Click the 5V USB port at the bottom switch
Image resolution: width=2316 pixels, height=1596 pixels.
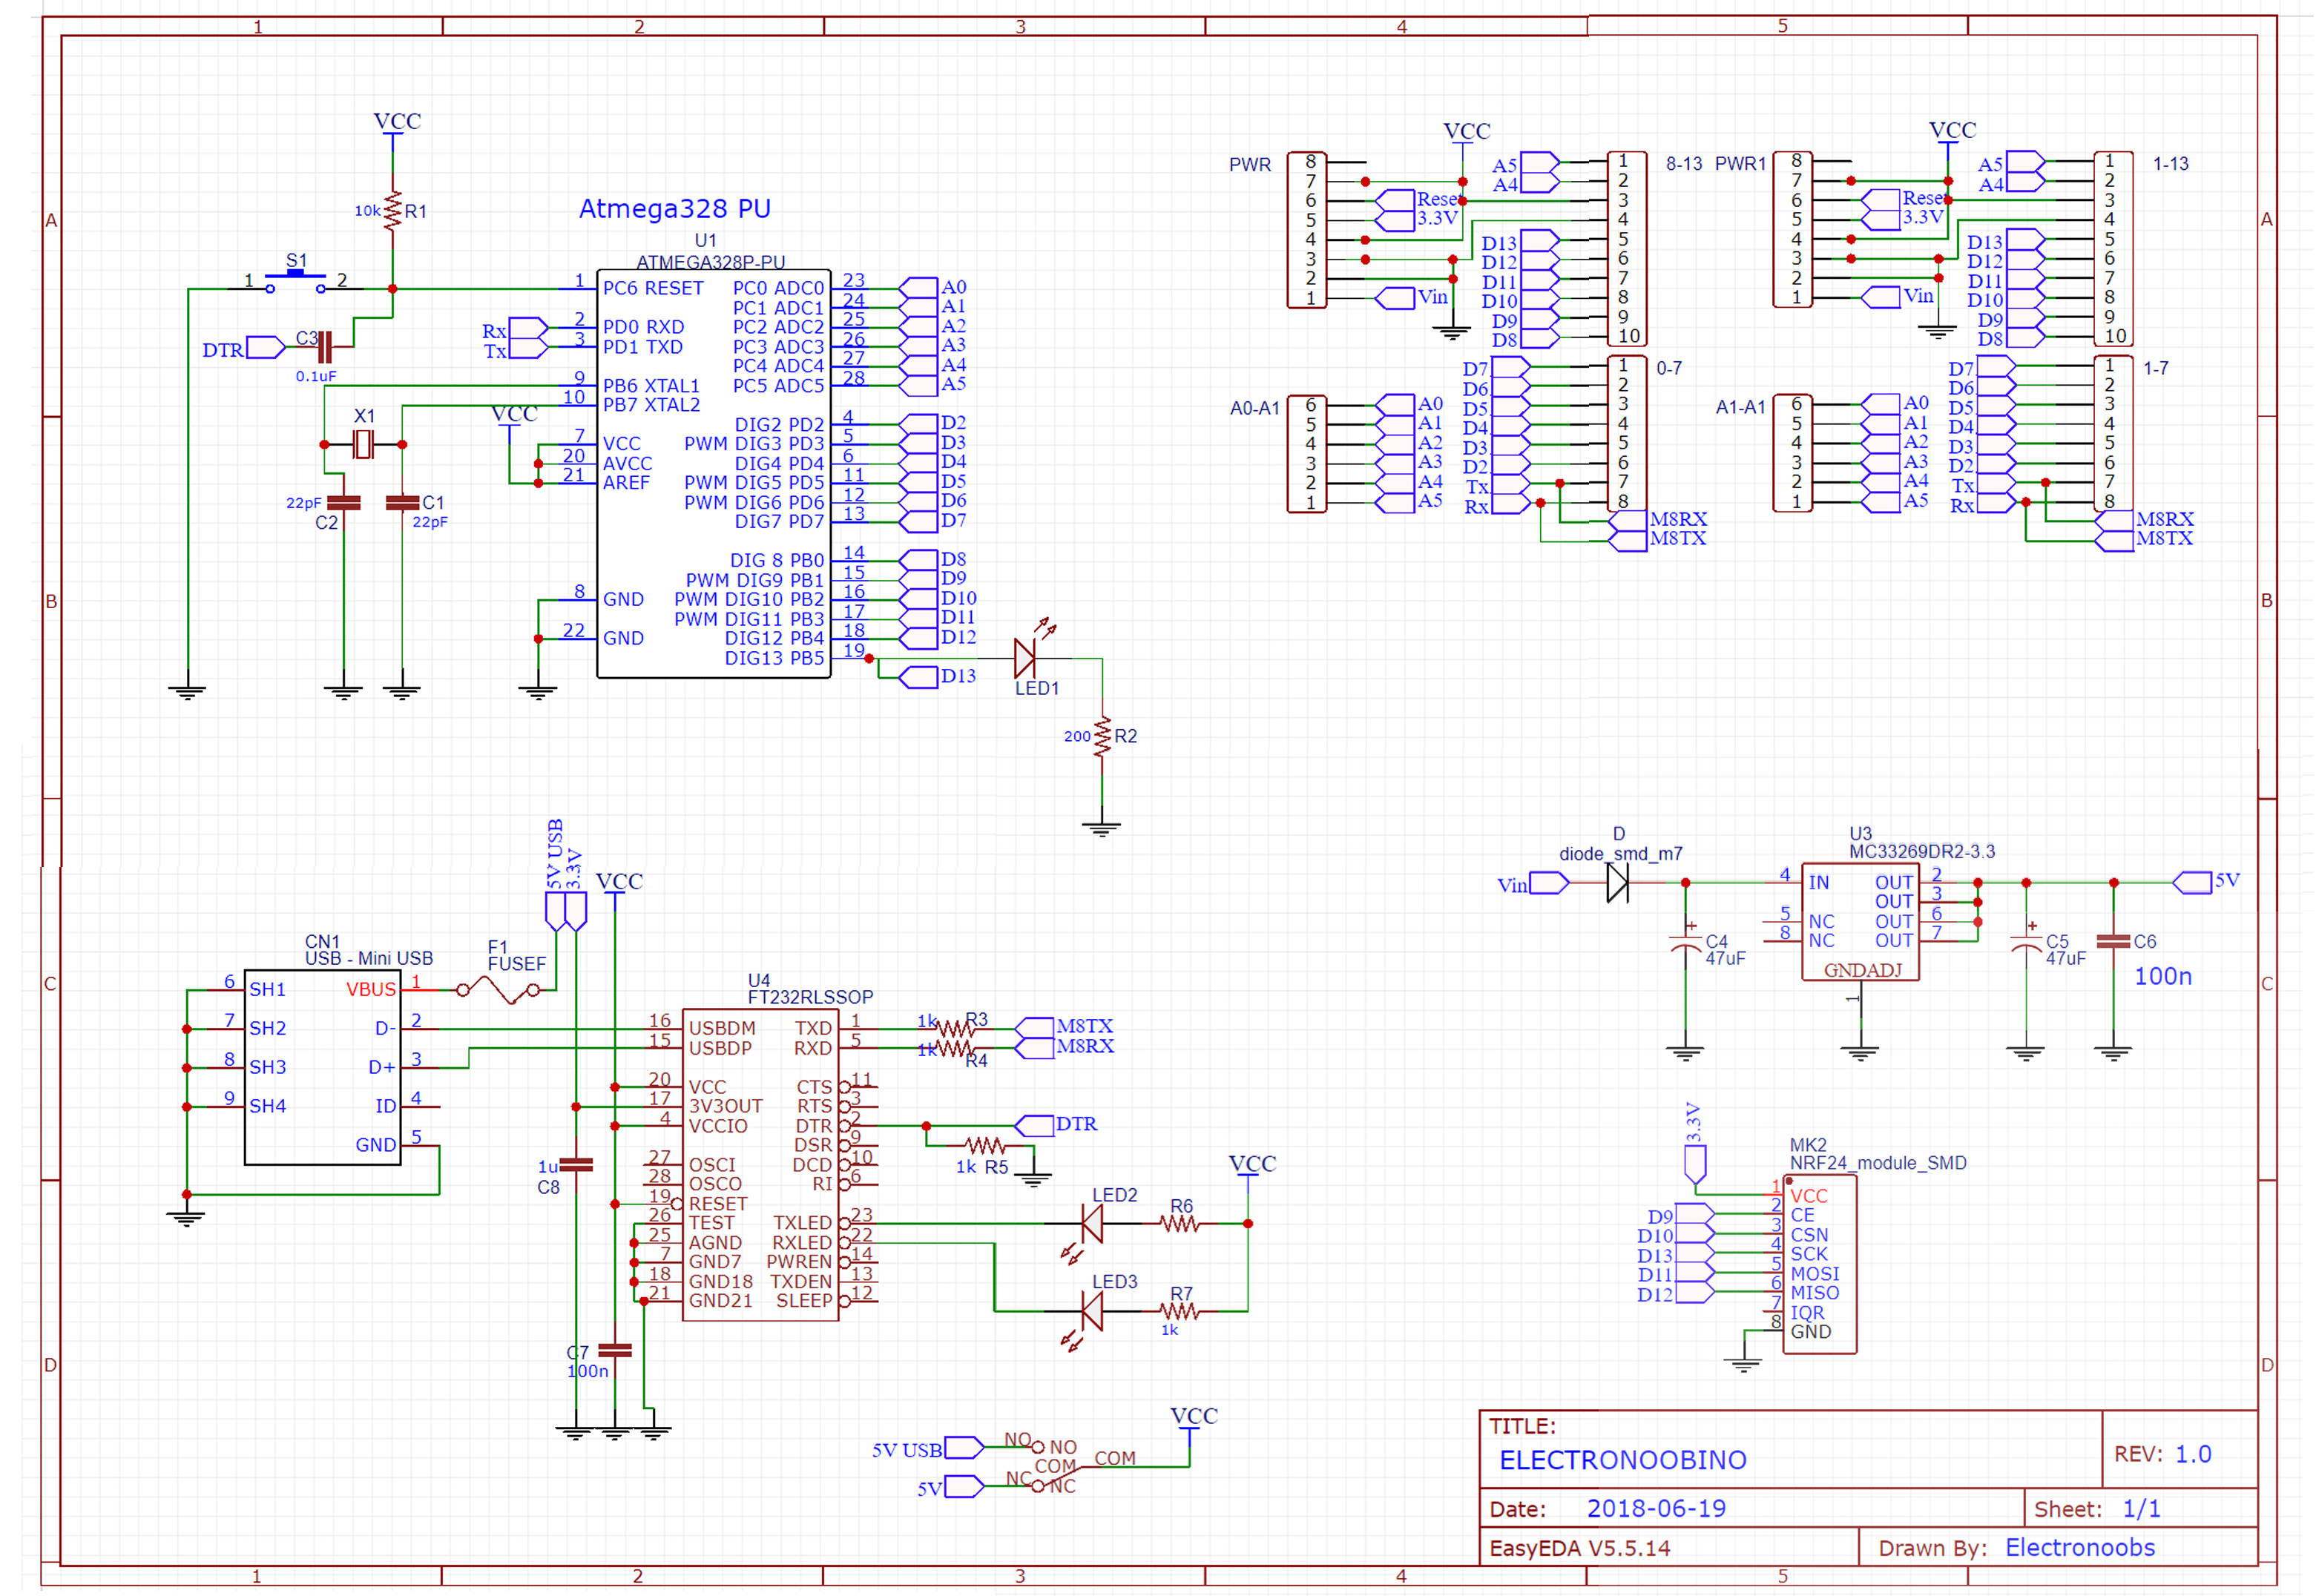point(965,1448)
